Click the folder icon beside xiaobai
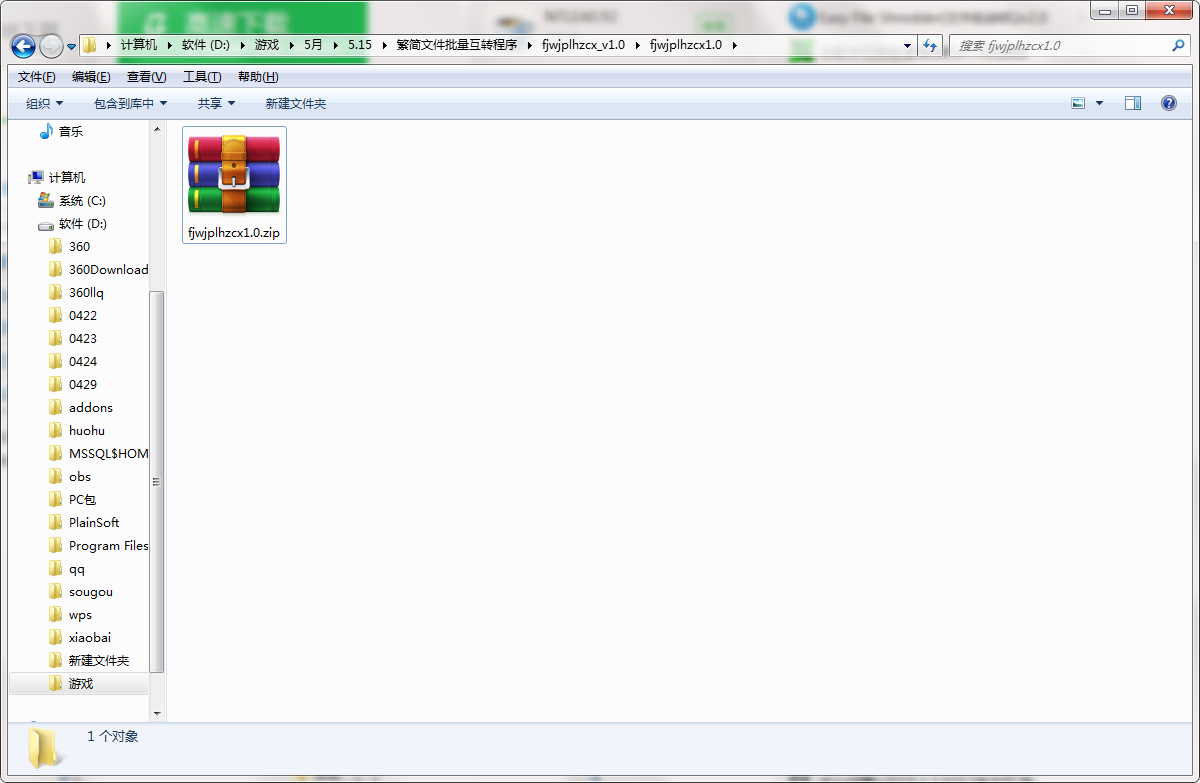Screen dimensions: 1200x783 click(x=56, y=637)
